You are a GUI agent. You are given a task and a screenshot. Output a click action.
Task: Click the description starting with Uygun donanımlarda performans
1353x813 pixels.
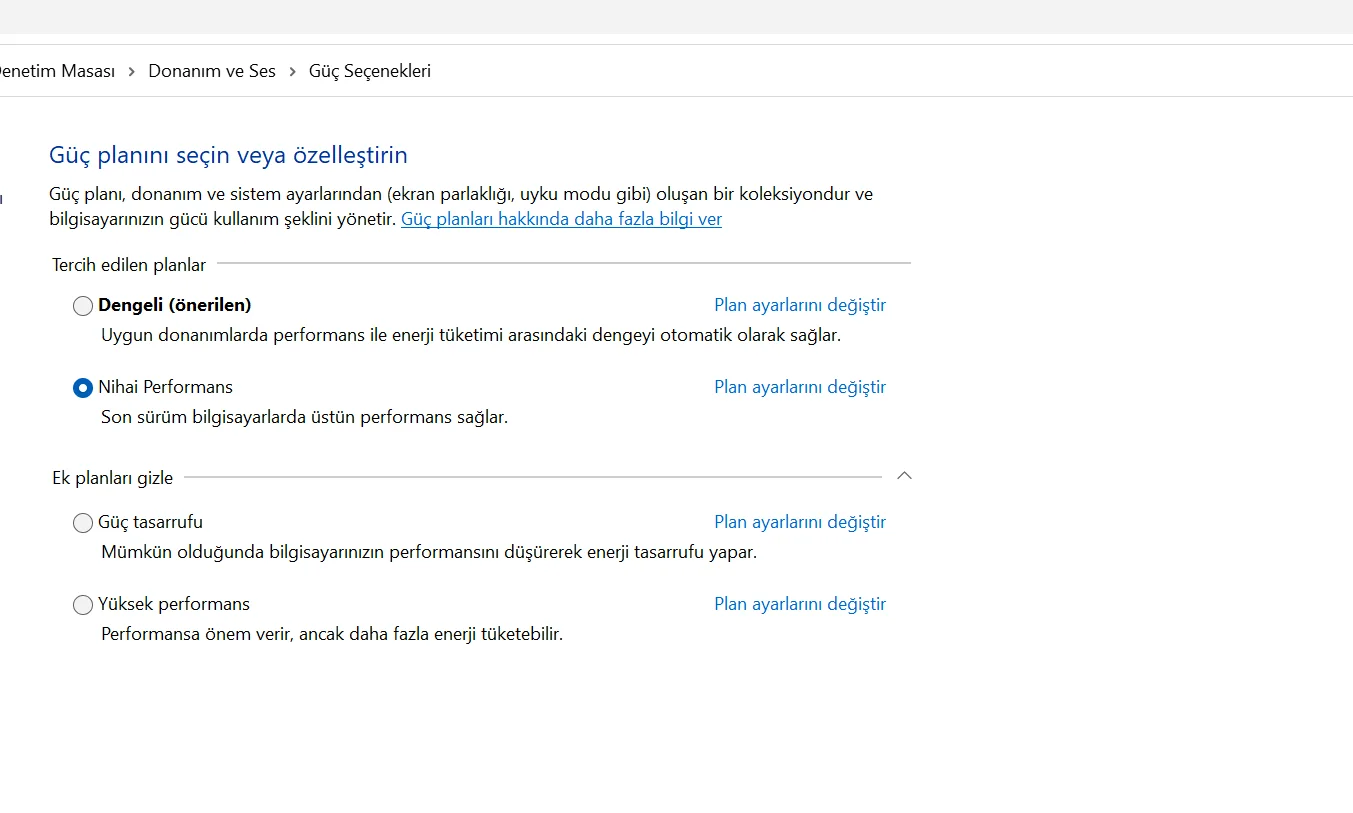coord(471,335)
